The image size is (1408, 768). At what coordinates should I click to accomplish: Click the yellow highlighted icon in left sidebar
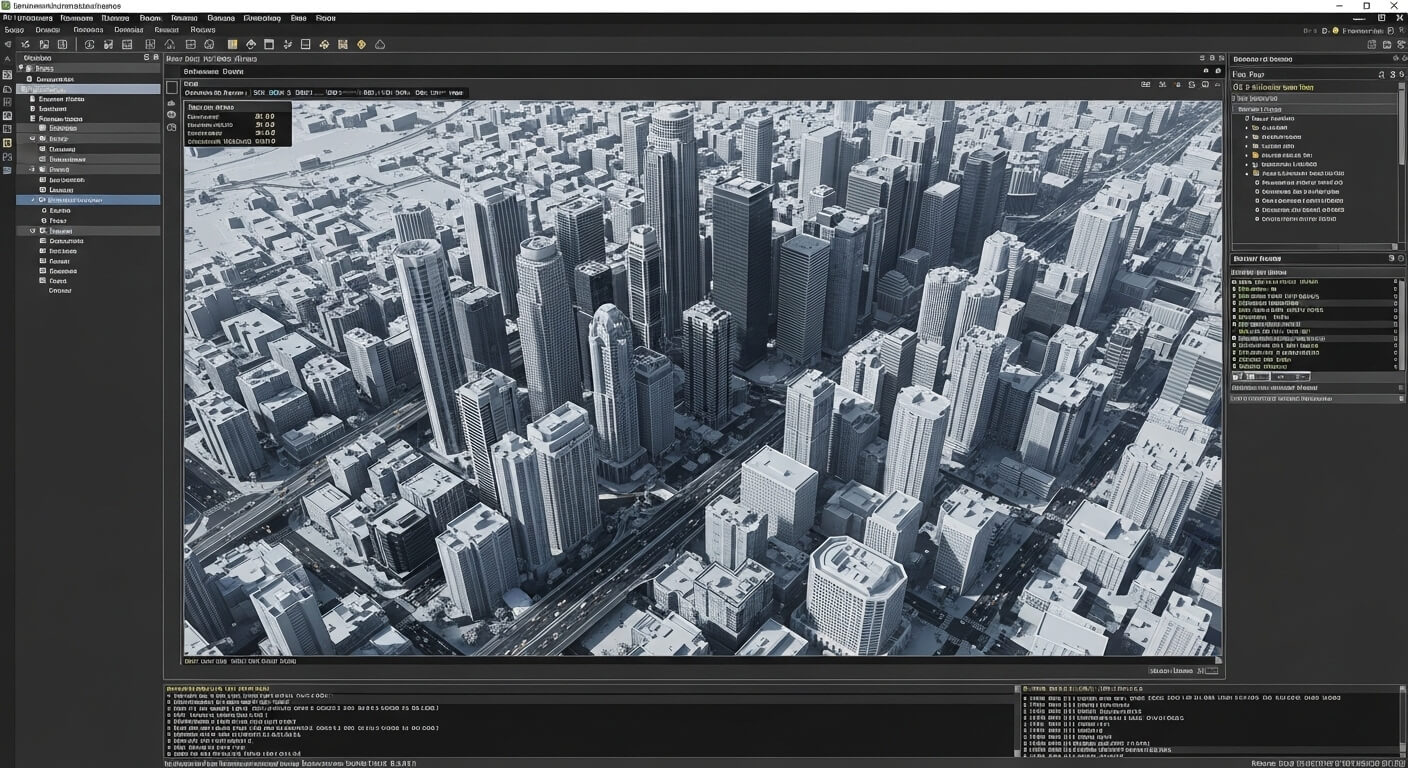(x=8, y=143)
